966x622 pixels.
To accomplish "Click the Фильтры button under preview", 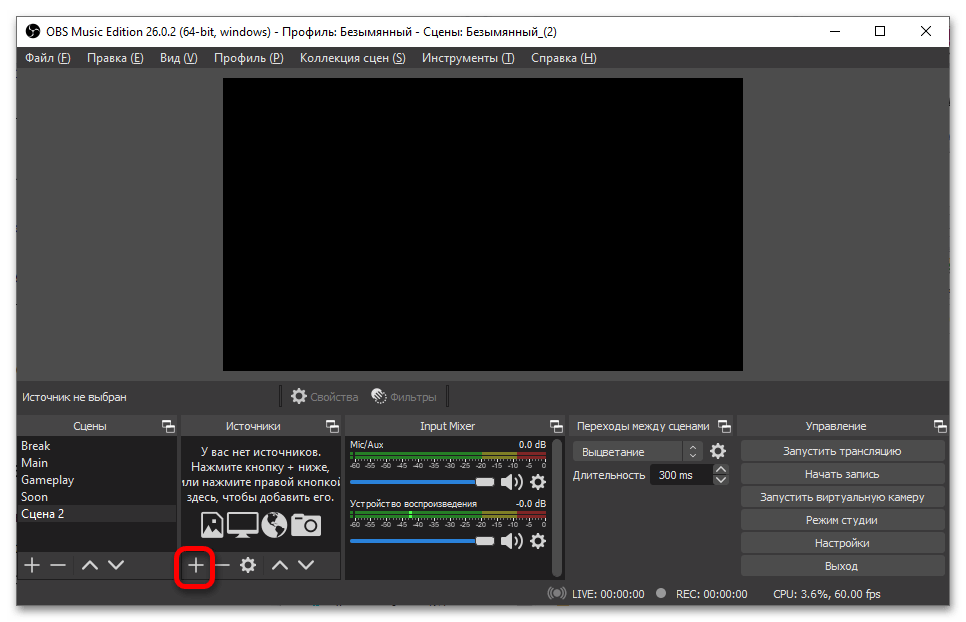I will (x=404, y=397).
